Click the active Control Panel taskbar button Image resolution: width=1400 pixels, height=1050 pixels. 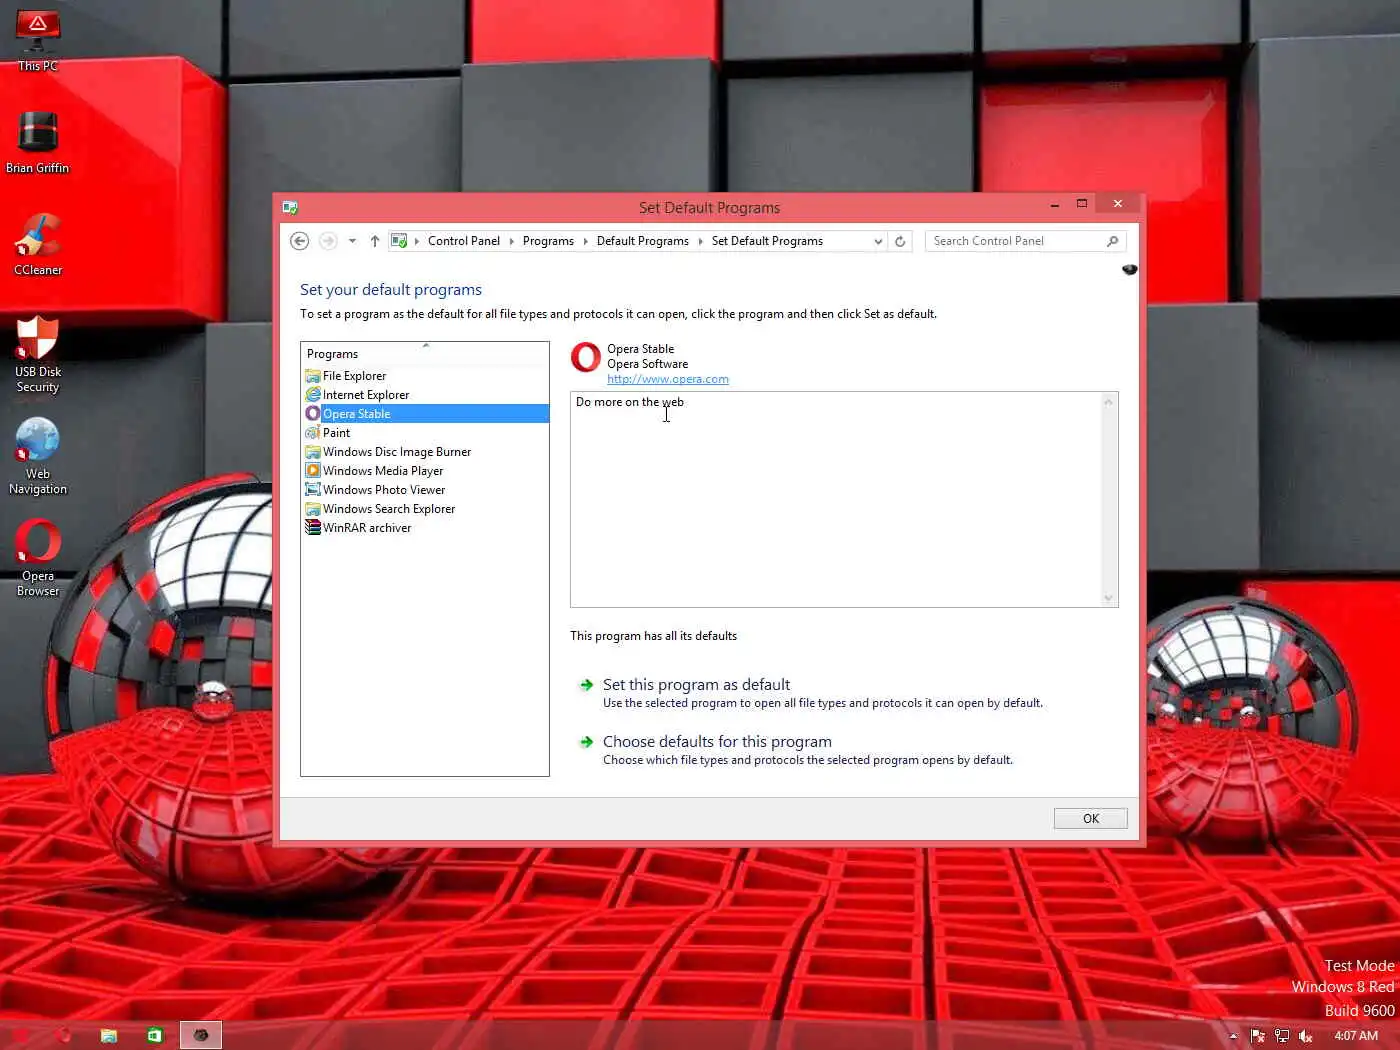200,1035
